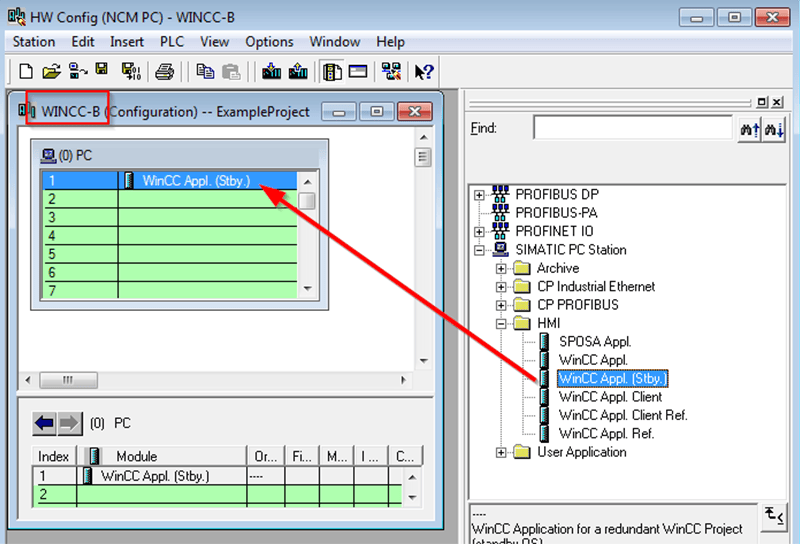Click the Open online station icon

click(78, 71)
